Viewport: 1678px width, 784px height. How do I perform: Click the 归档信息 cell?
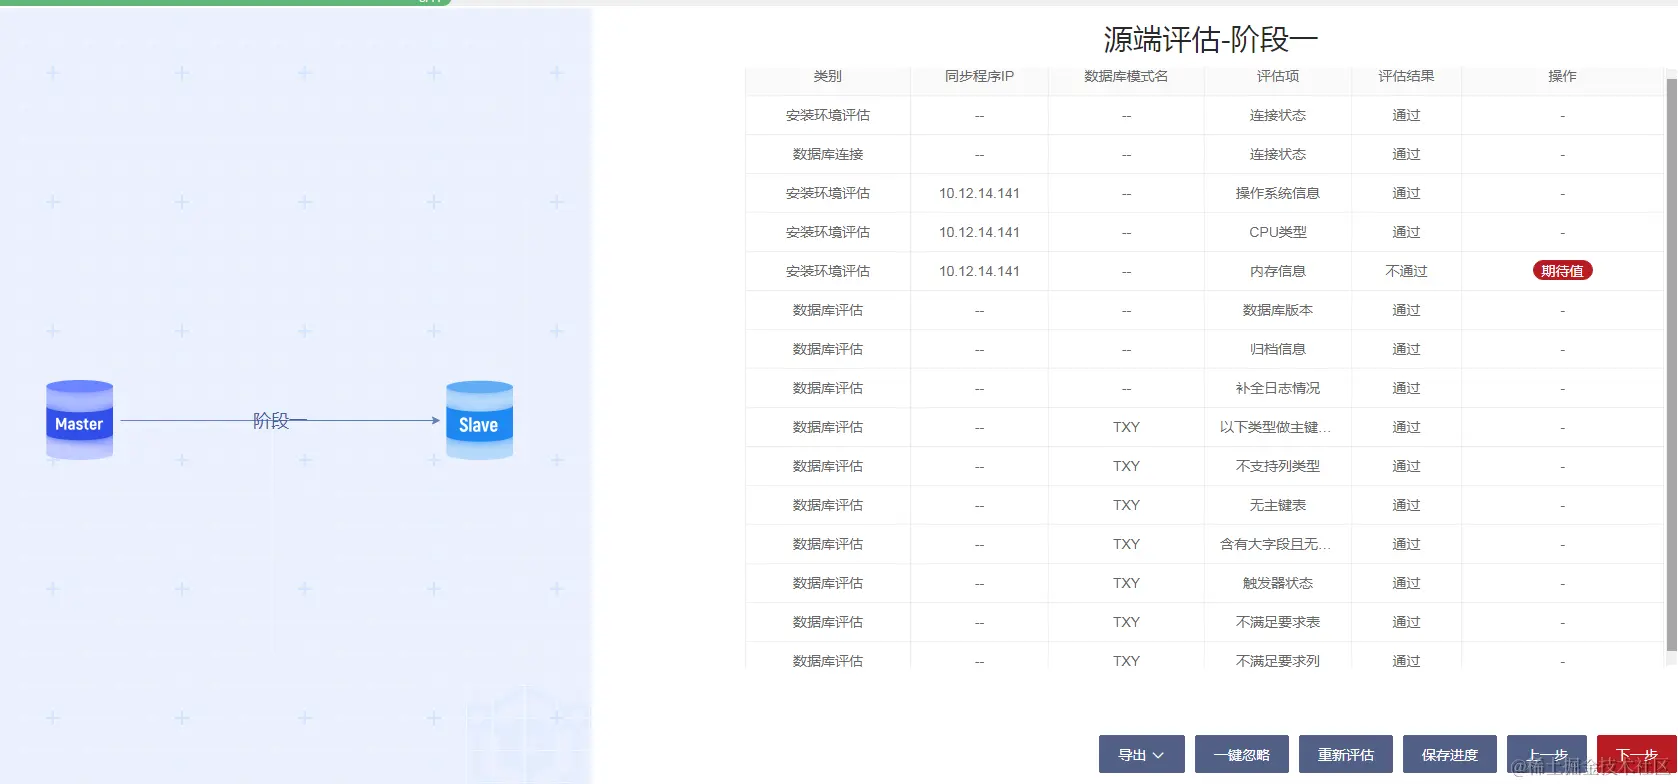point(1278,349)
